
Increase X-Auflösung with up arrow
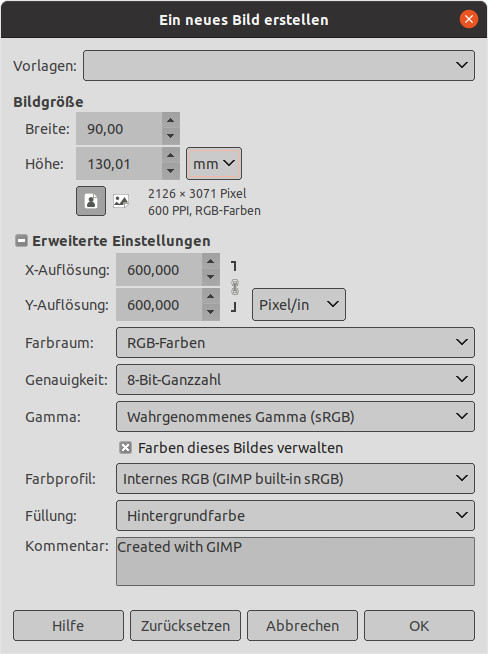click(211, 262)
